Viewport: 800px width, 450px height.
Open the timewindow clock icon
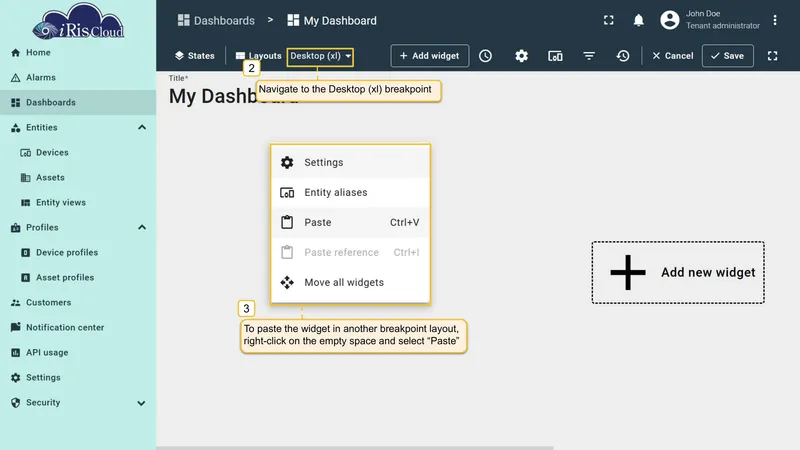click(x=485, y=56)
